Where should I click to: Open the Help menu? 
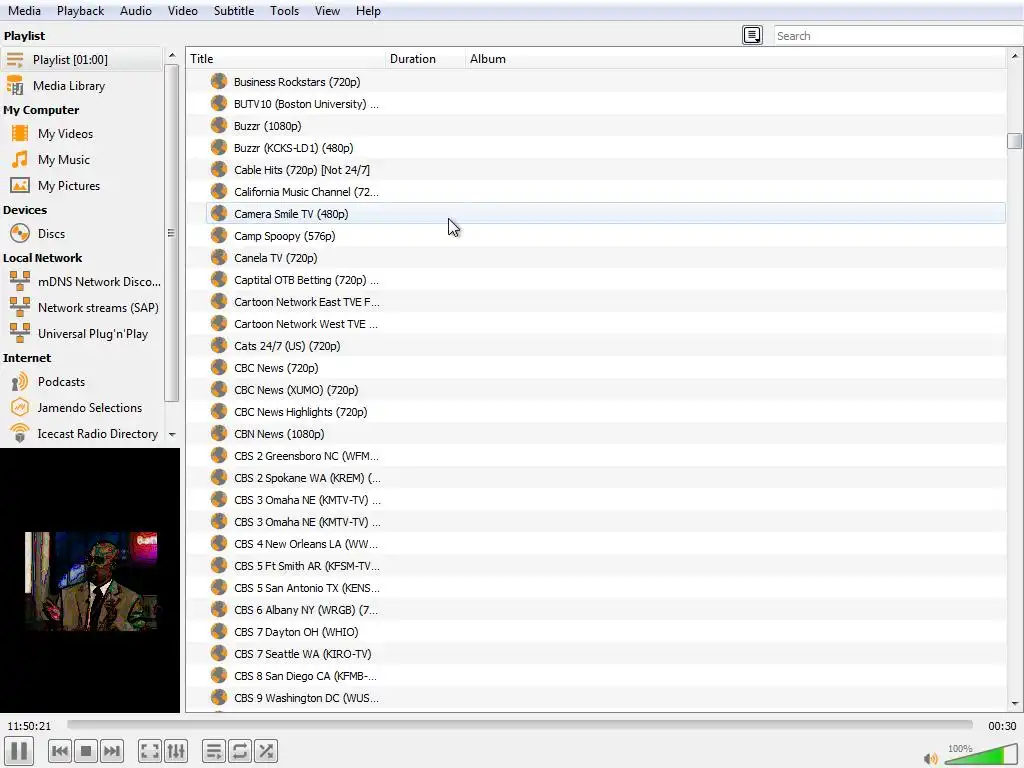point(368,11)
